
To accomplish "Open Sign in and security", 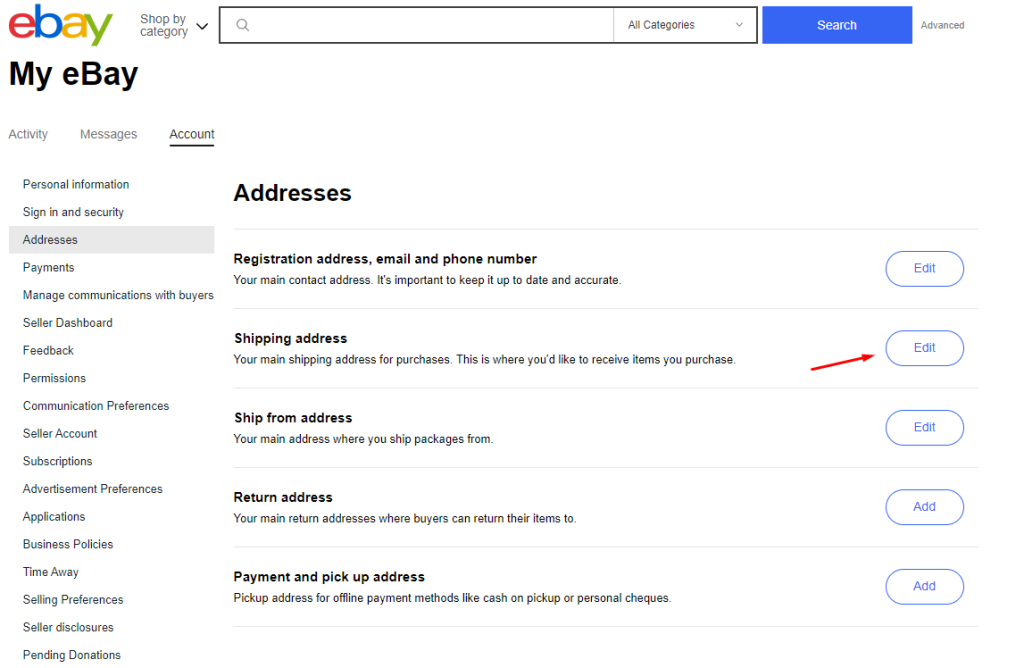I will coord(73,212).
